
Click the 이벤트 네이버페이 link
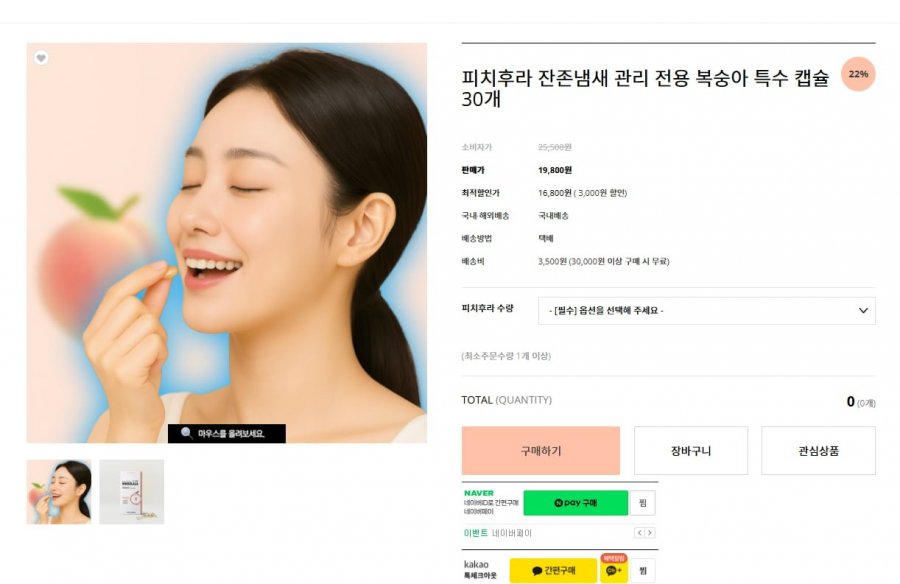click(x=498, y=533)
